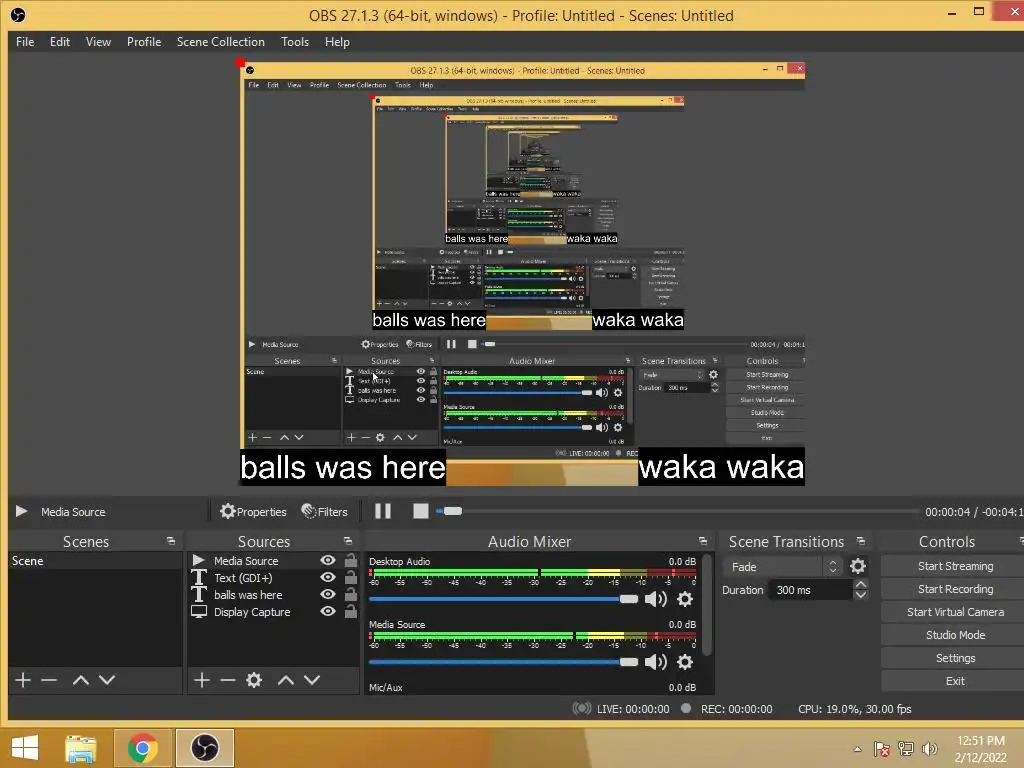This screenshot has height=768, width=1024.
Task: Stop the media source playback
Action: 421,511
